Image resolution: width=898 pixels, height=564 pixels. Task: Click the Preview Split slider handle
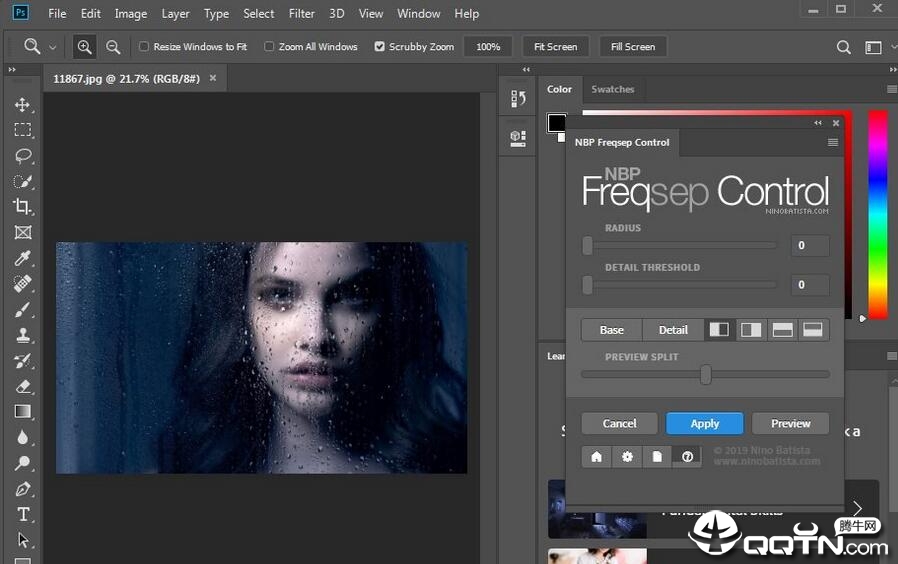(706, 375)
